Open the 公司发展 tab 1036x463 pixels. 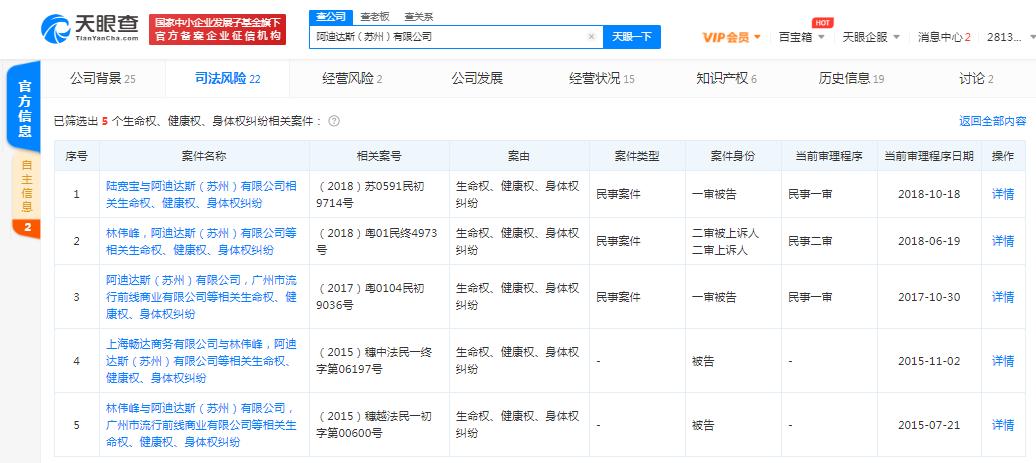pos(477,79)
